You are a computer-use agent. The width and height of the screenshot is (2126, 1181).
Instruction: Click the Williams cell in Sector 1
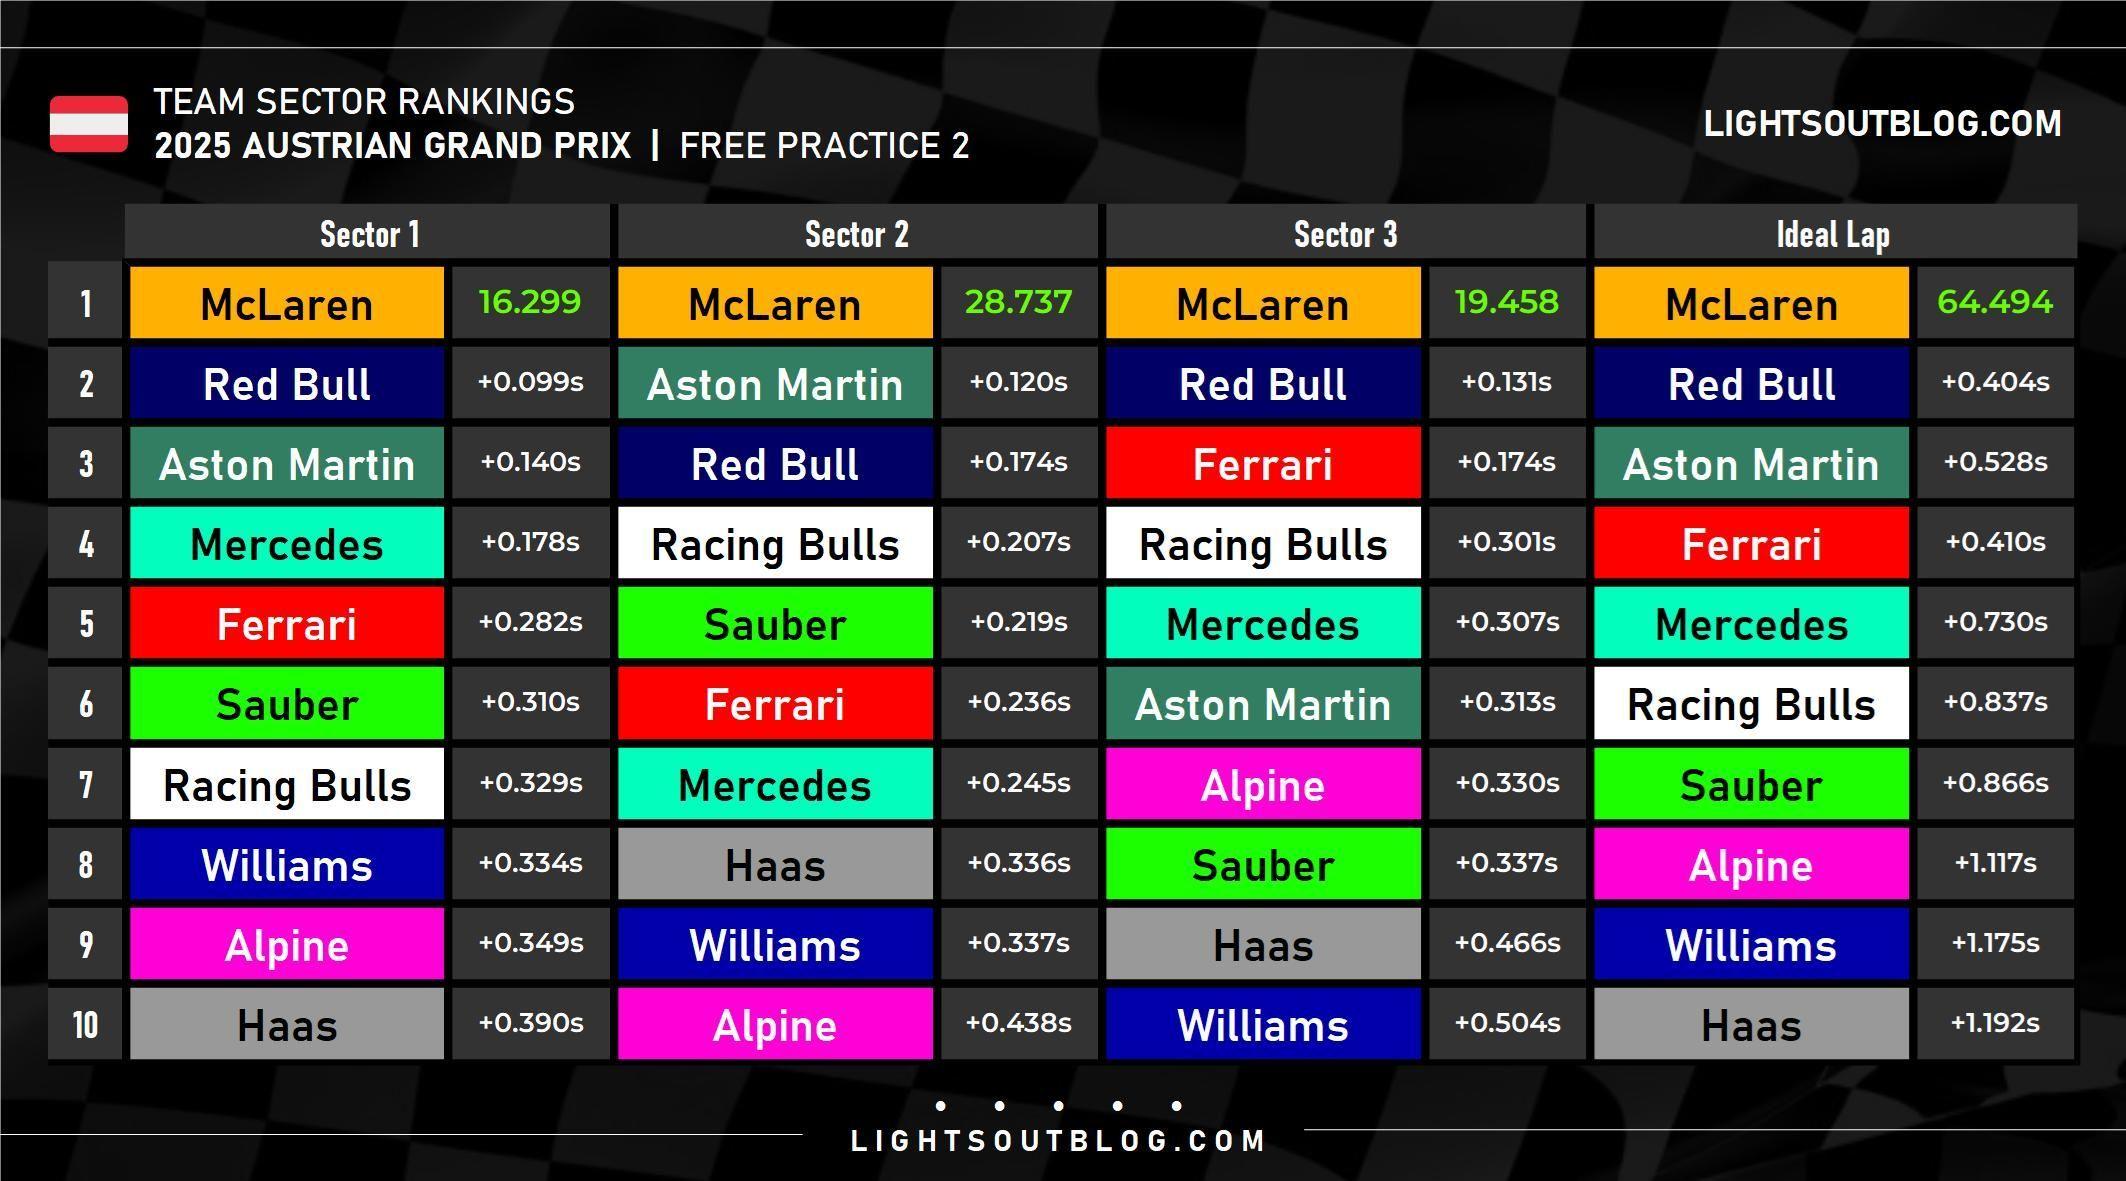click(287, 864)
